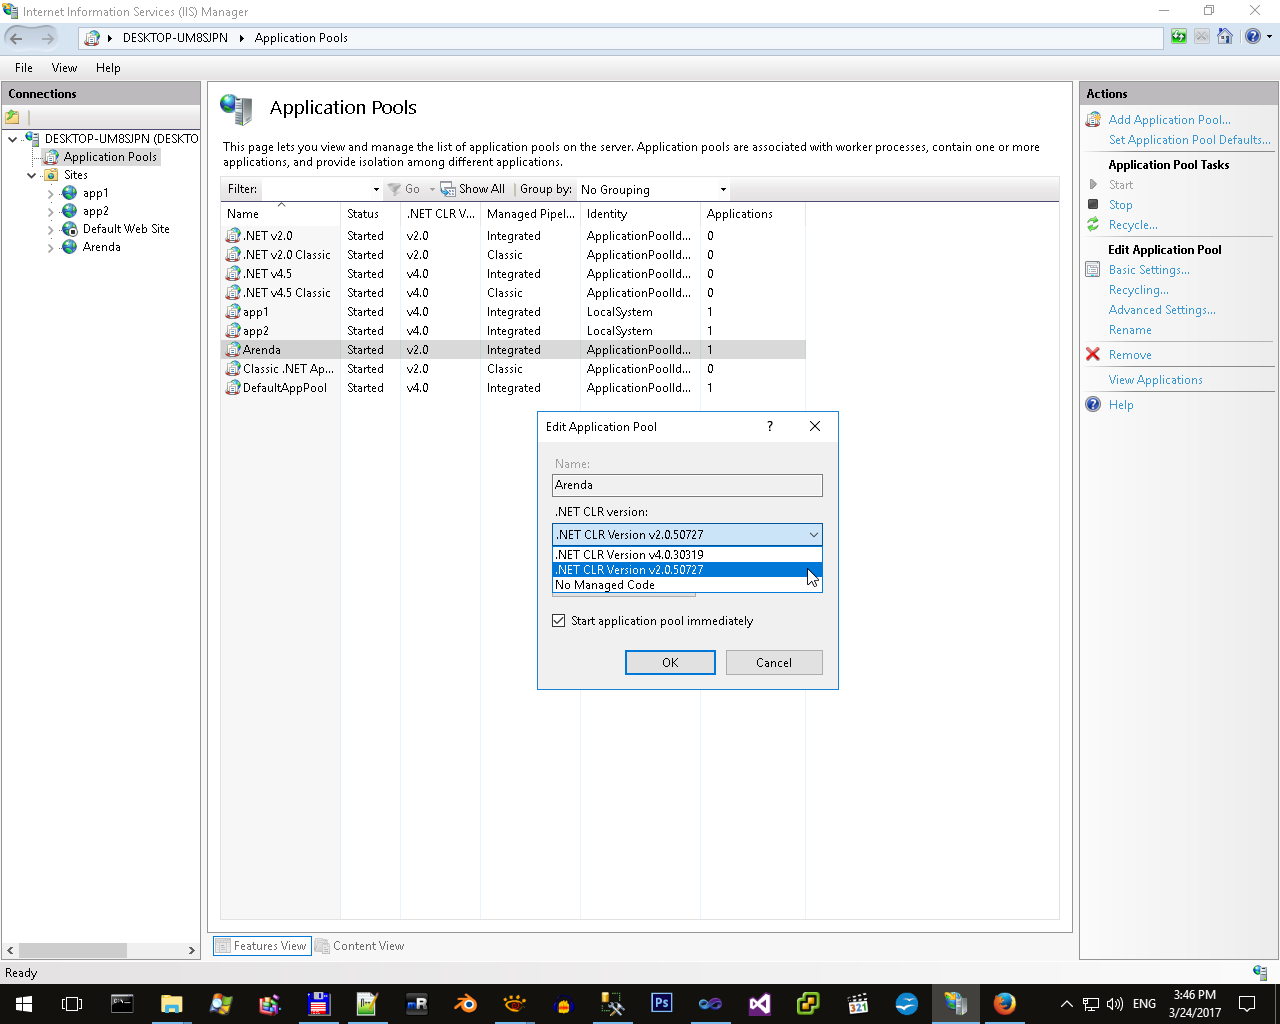Expand the Default Web Site node
The width and height of the screenshot is (1280, 1024).
(51, 229)
